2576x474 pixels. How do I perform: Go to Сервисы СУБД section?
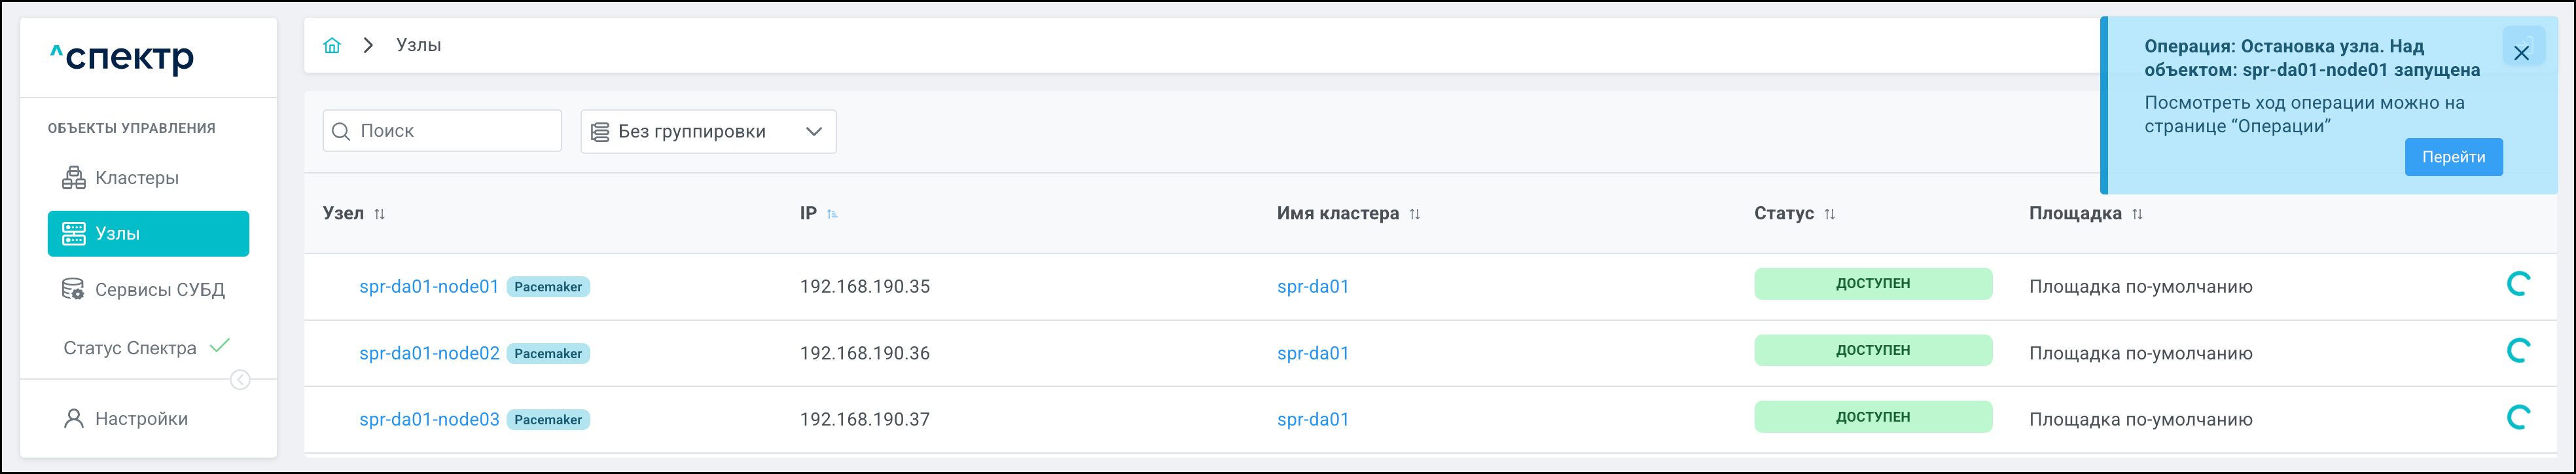159,290
